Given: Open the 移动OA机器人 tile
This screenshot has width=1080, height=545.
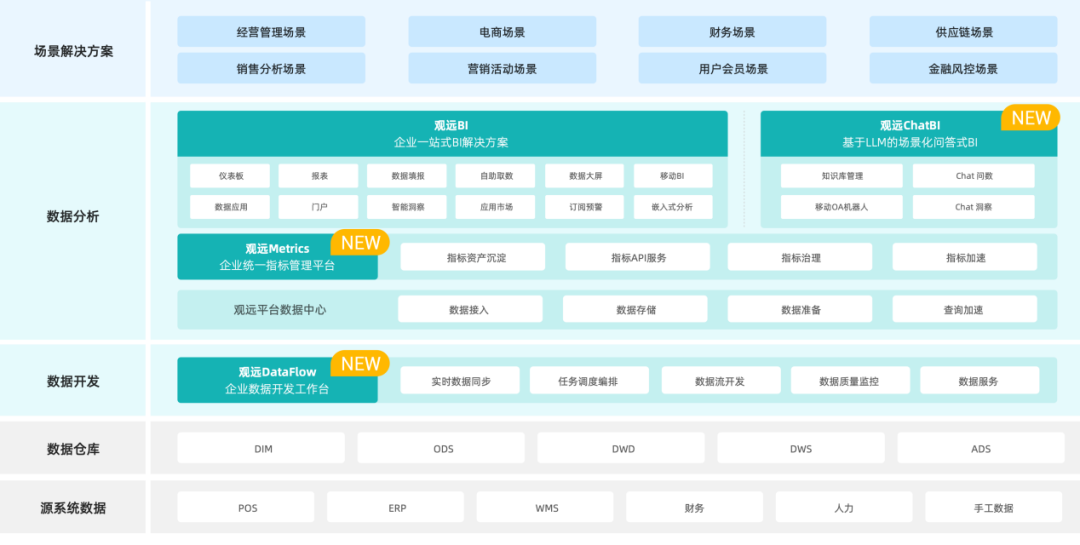Looking at the screenshot, I should [842, 207].
